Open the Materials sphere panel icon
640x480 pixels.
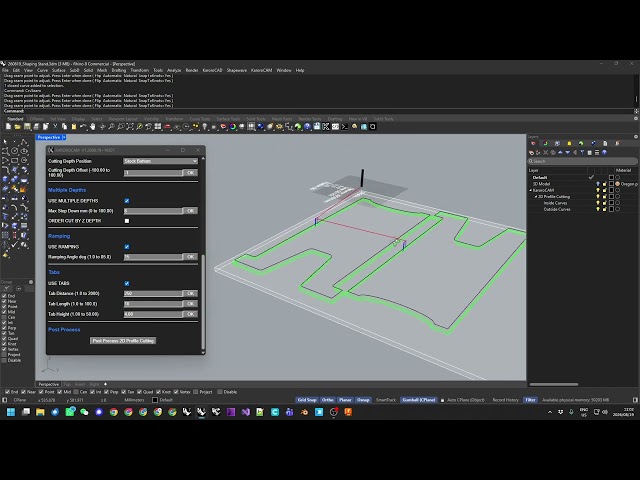point(593,143)
